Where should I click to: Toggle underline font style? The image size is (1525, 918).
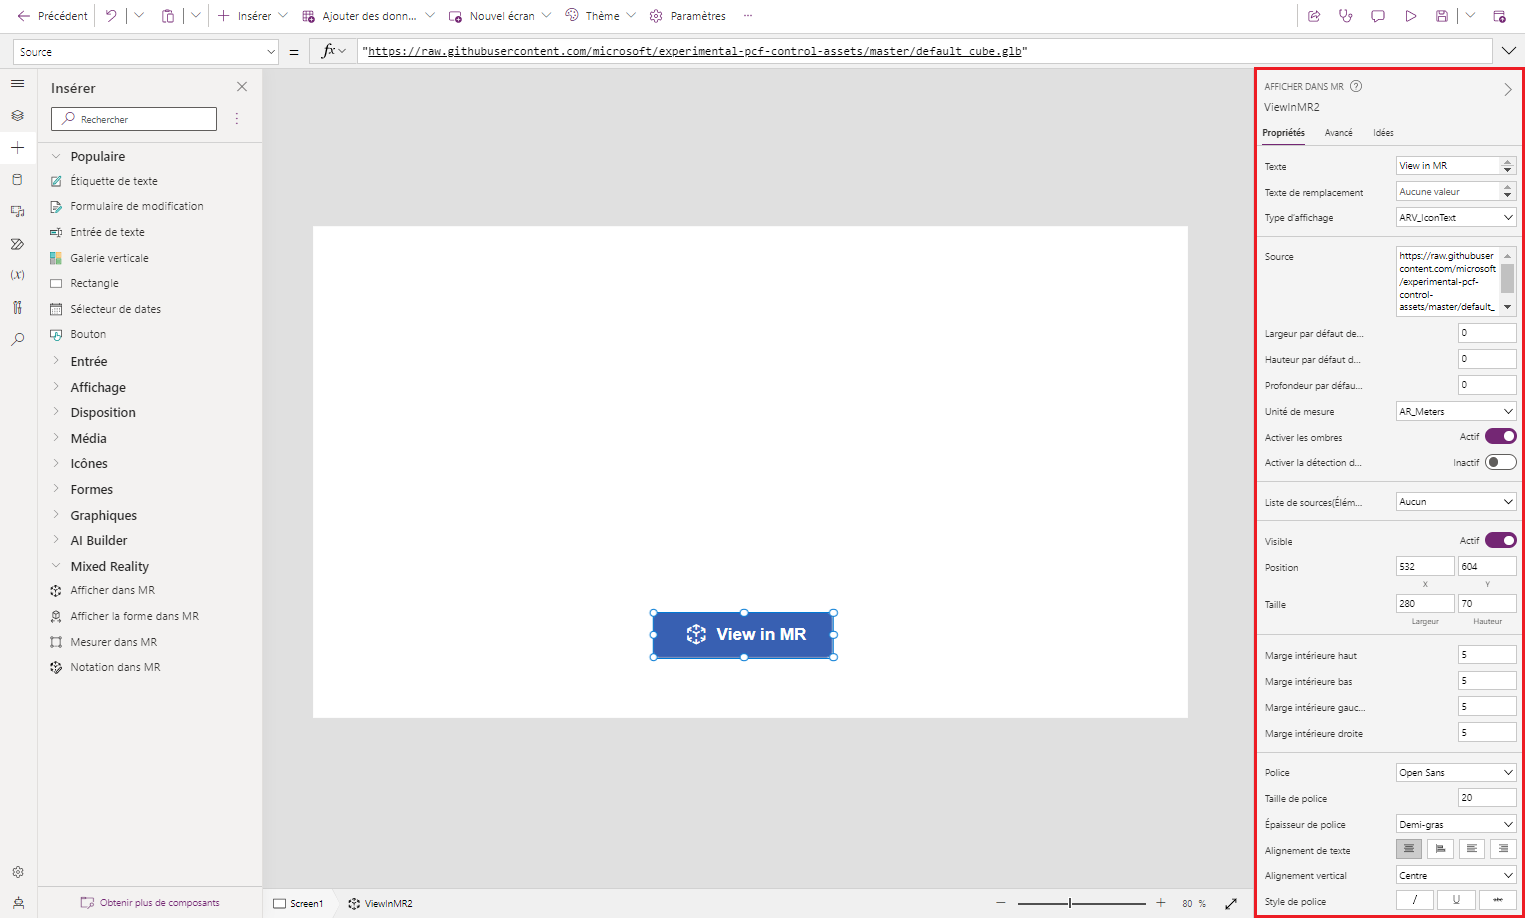(x=1456, y=900)
